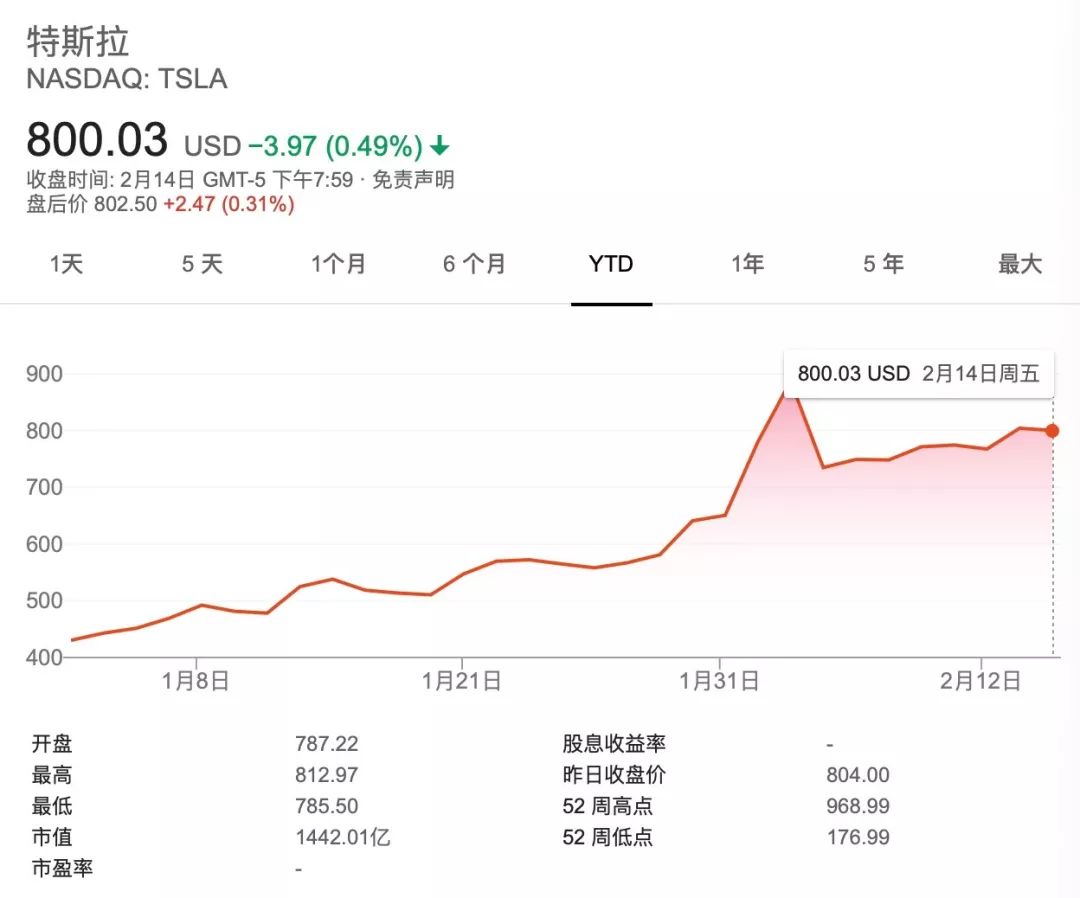
Task: View the 5 年 price chart
Action: point(883,264)
